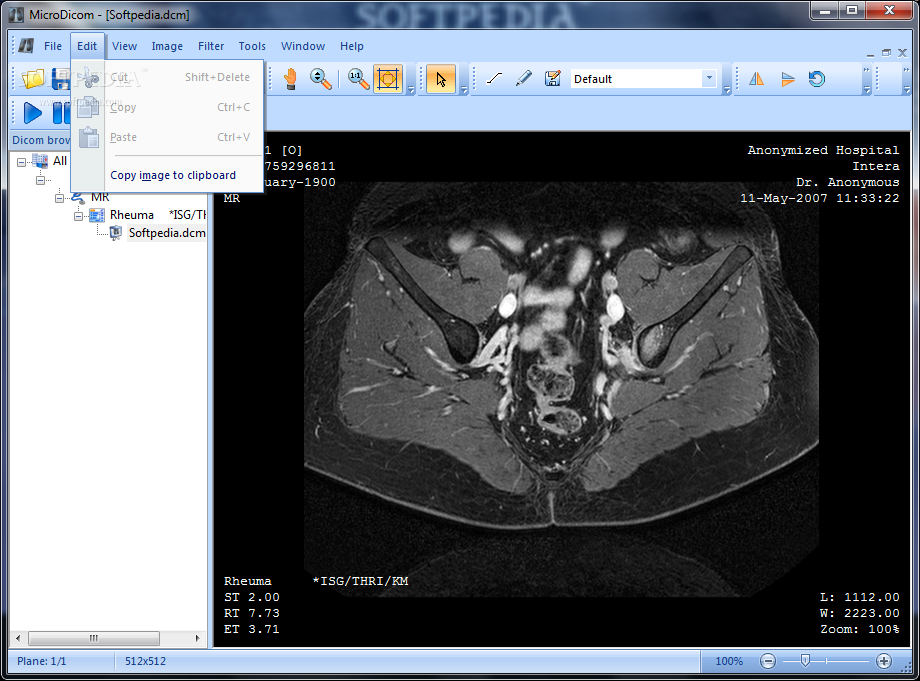This screenshot has height=681, width=920.
Task: Open the Image menu
Action: [x=167, y=46]
